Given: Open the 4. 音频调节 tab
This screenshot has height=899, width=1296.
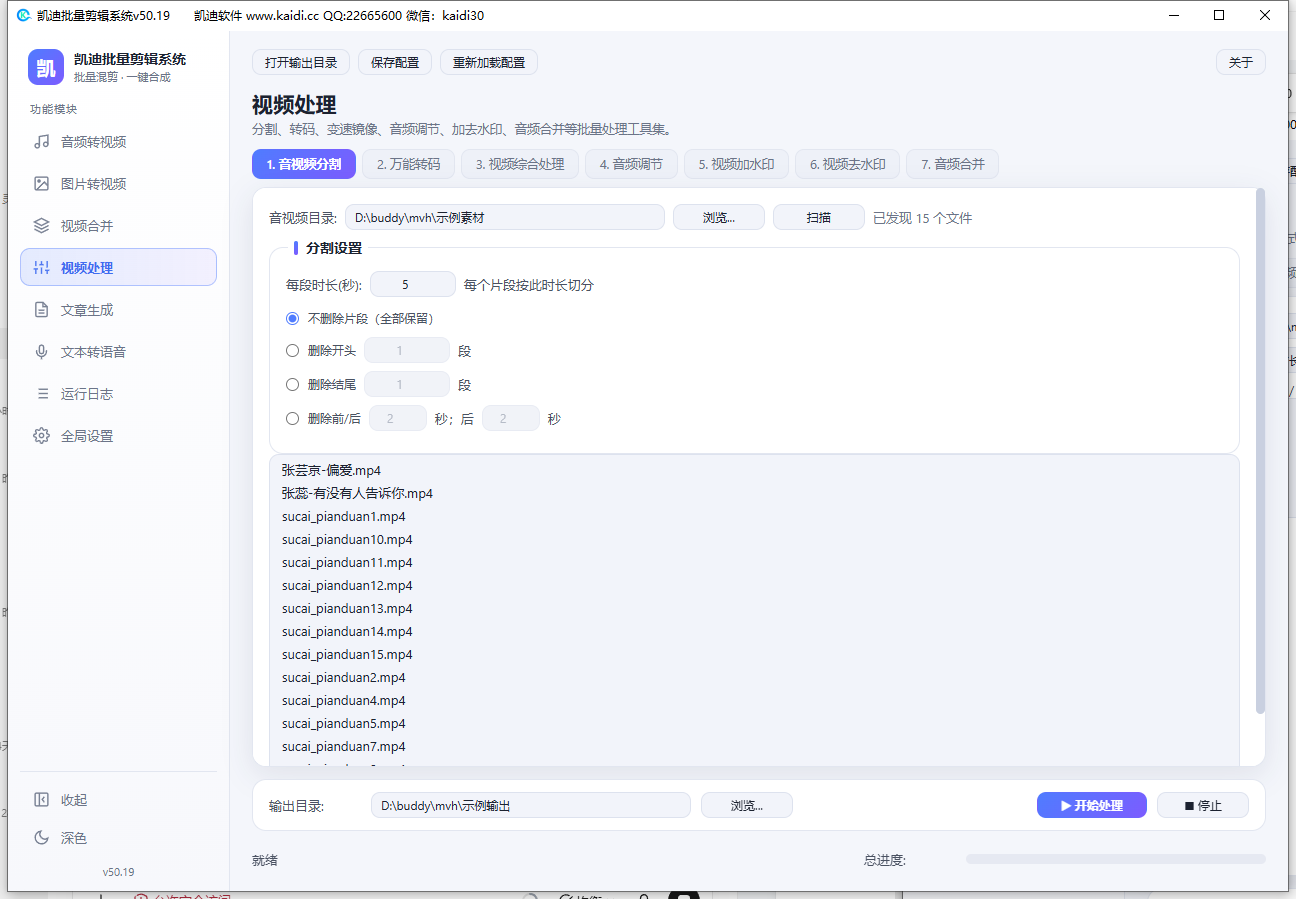Looking at the screenshot, I should point(631,164).
